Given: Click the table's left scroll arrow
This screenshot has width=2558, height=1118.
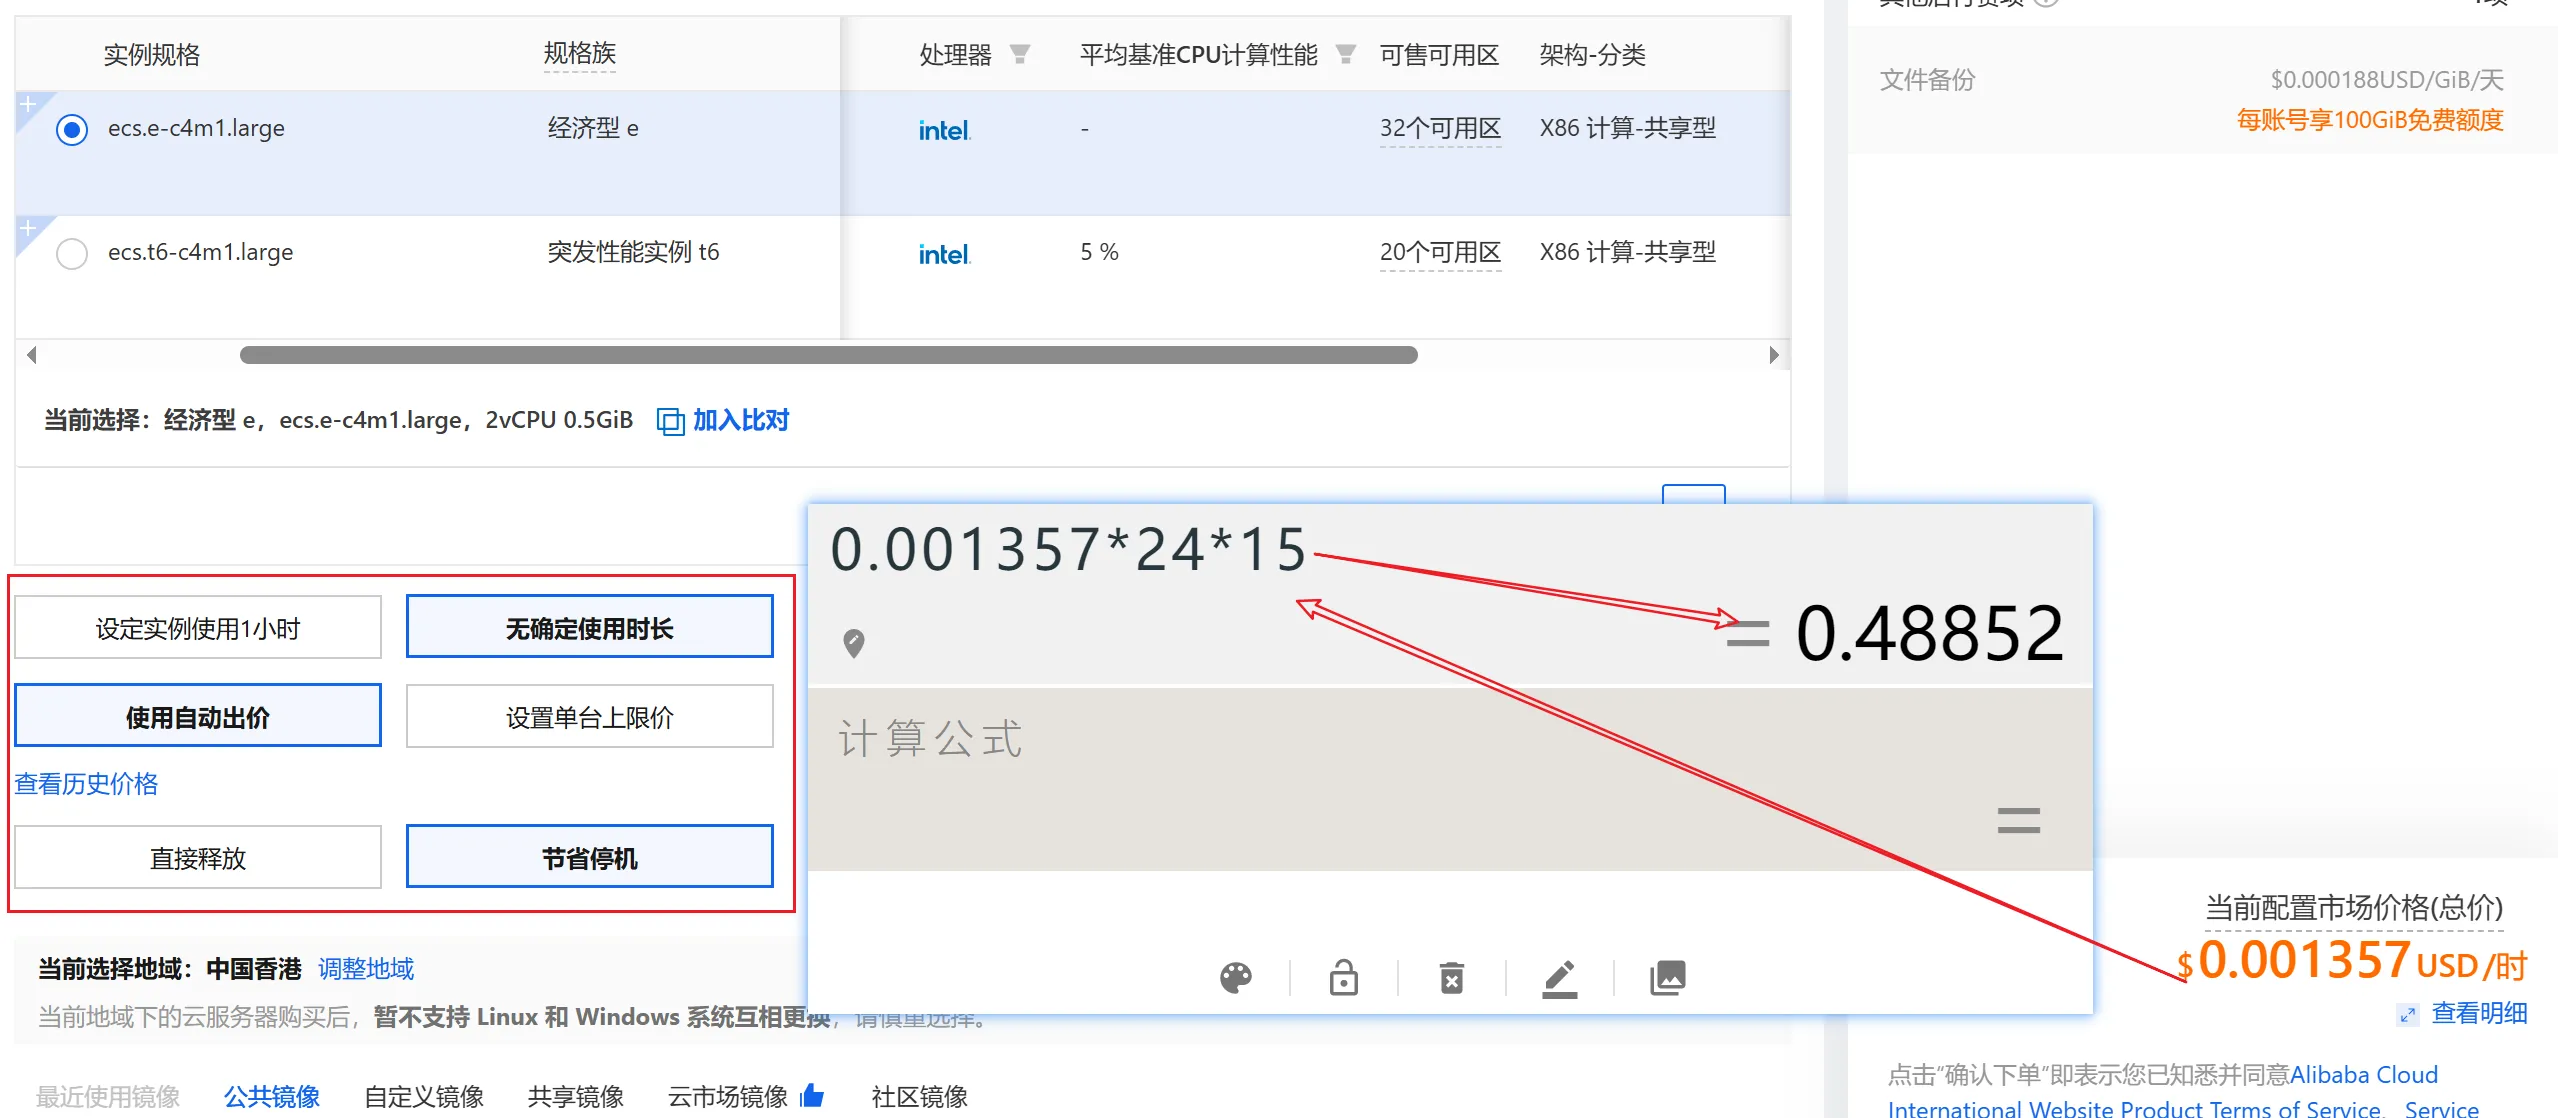Looking at the screenshot, I should [x=32, y=355].
